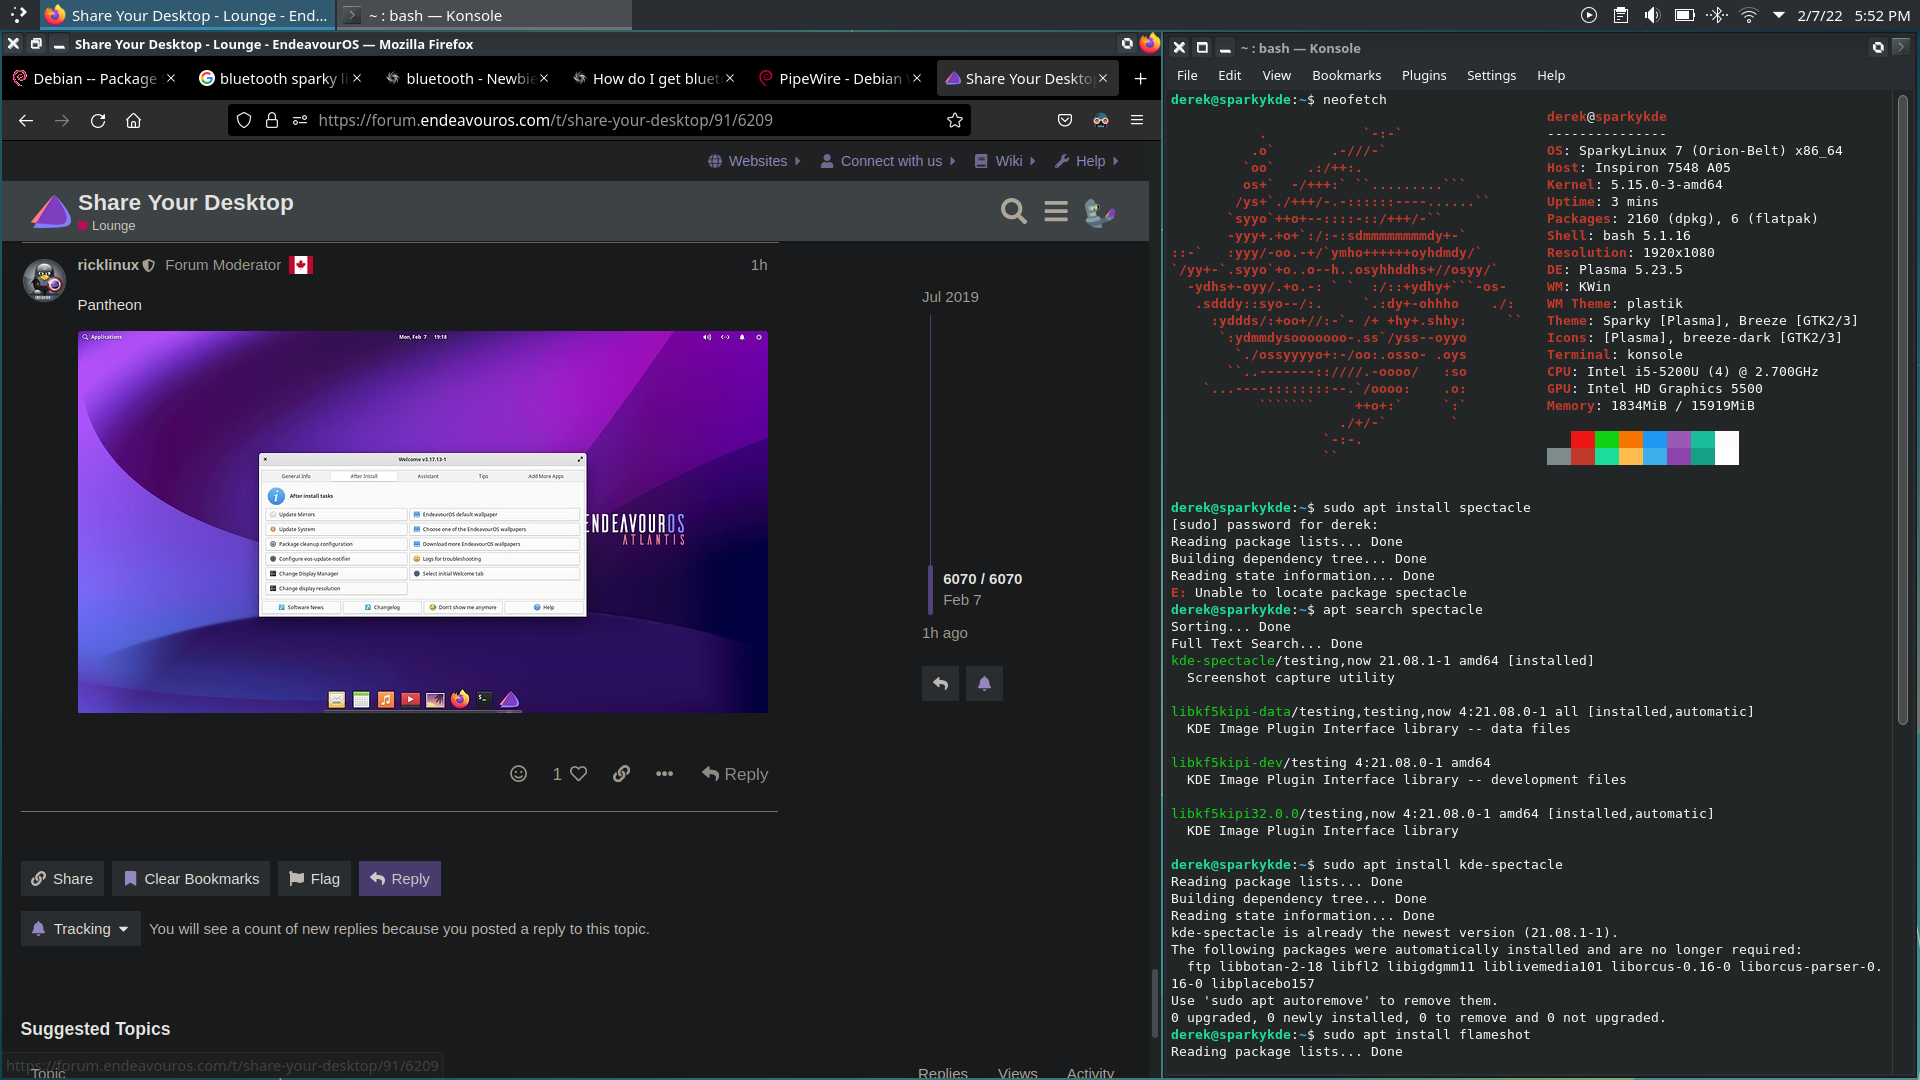The width and height of the screenshot is (1920, 1080).
Task: Open Konsole File menu
Action: (x=1187, y=76)
